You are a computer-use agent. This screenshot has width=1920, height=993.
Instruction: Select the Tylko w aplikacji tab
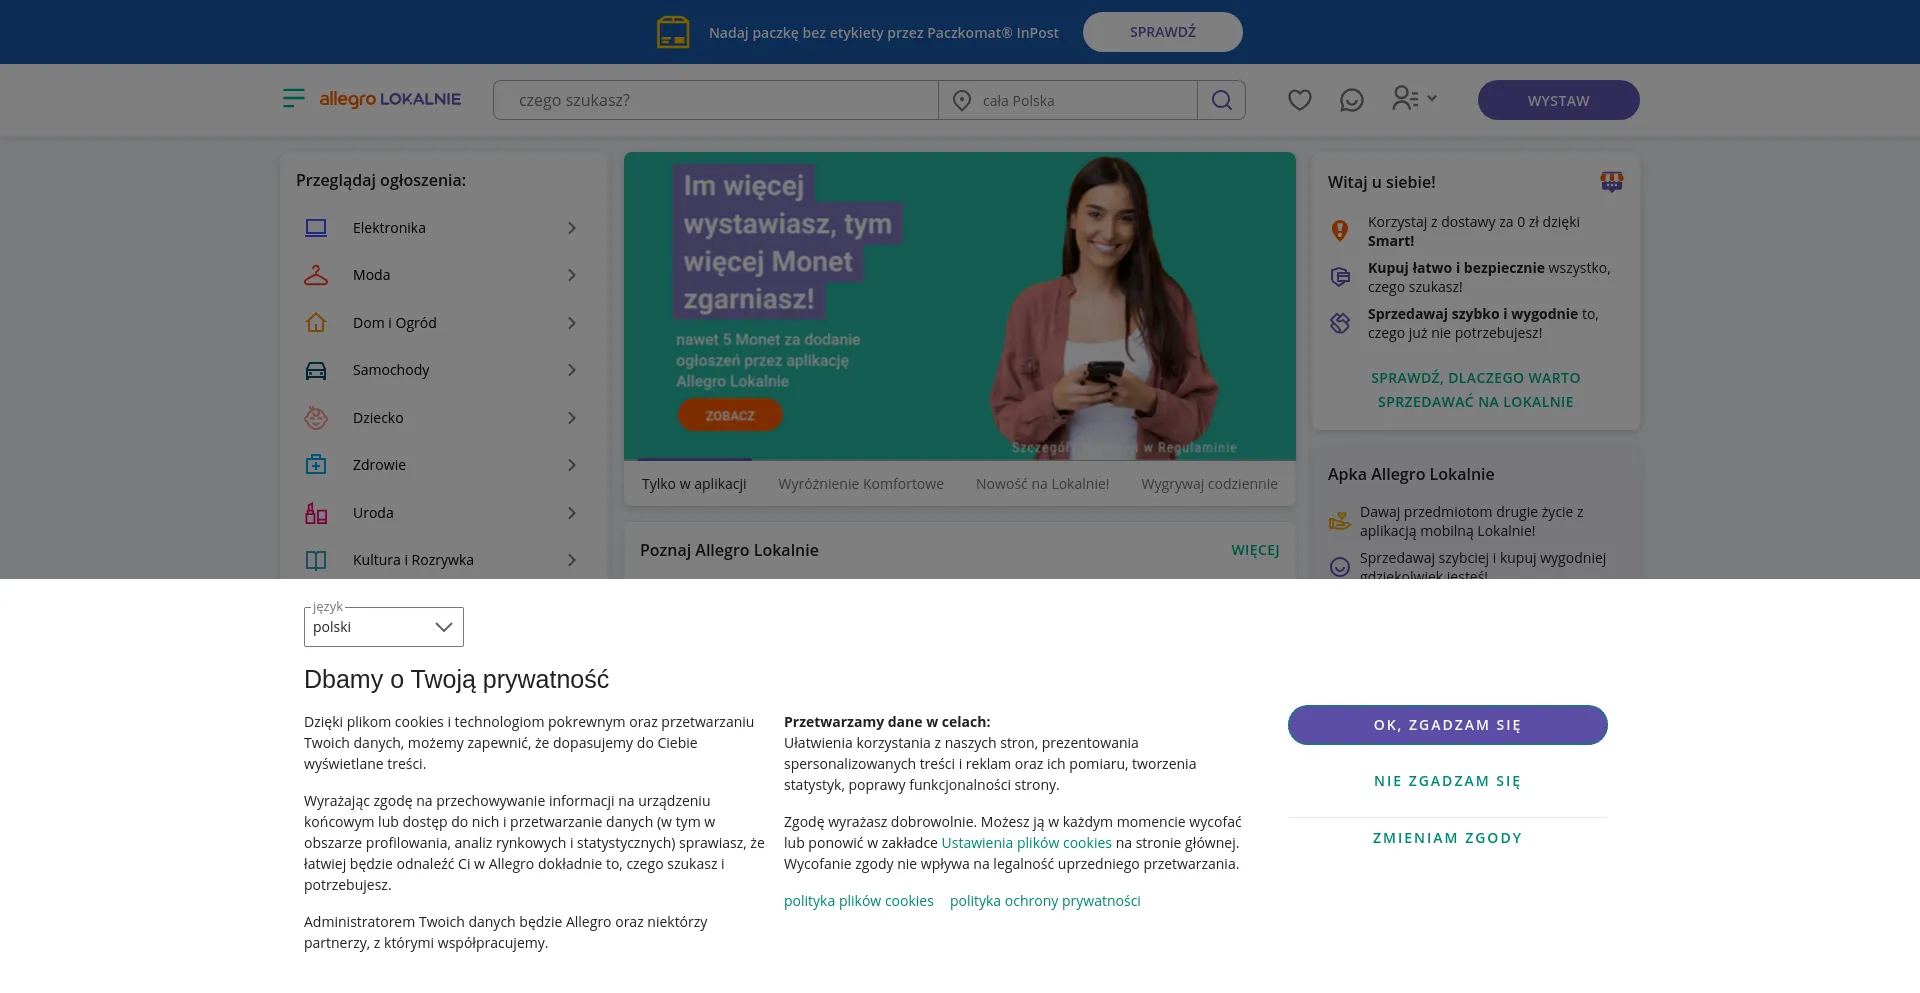(x=694, y=484)
